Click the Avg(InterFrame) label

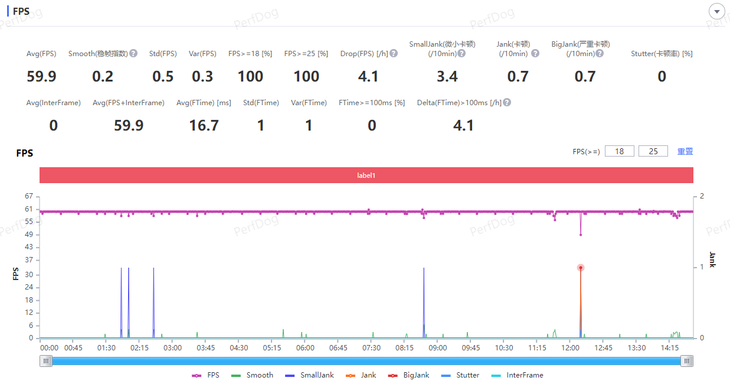[54, 102]
